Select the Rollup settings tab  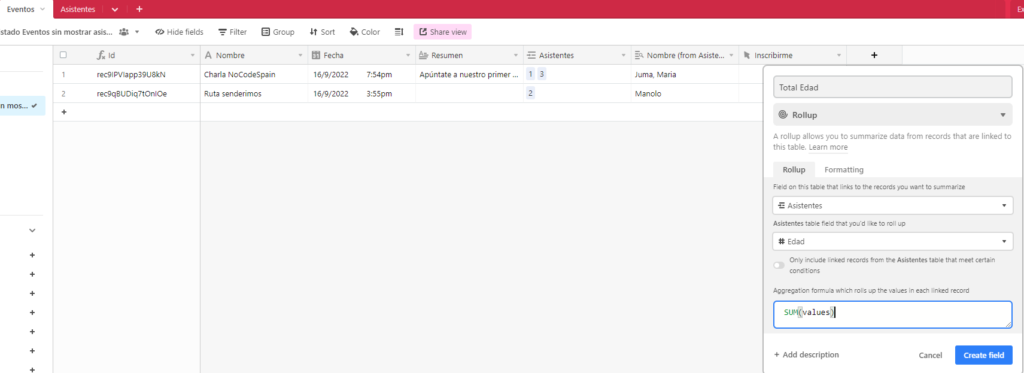click(x=793, y=170)
